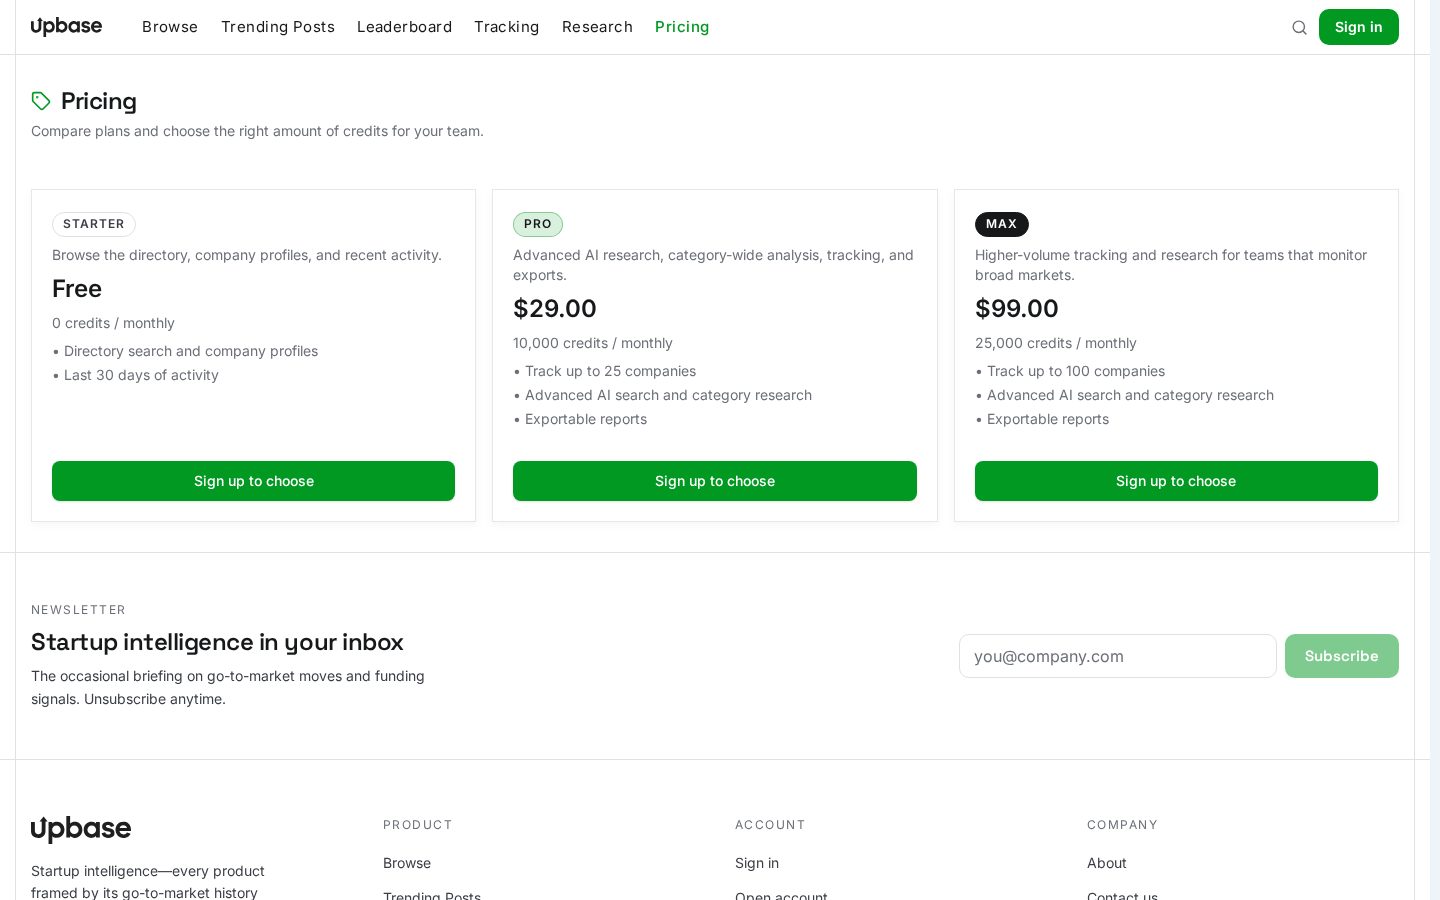Follow the footer Sign in link

pyautogui.click(x=757, y=863)
